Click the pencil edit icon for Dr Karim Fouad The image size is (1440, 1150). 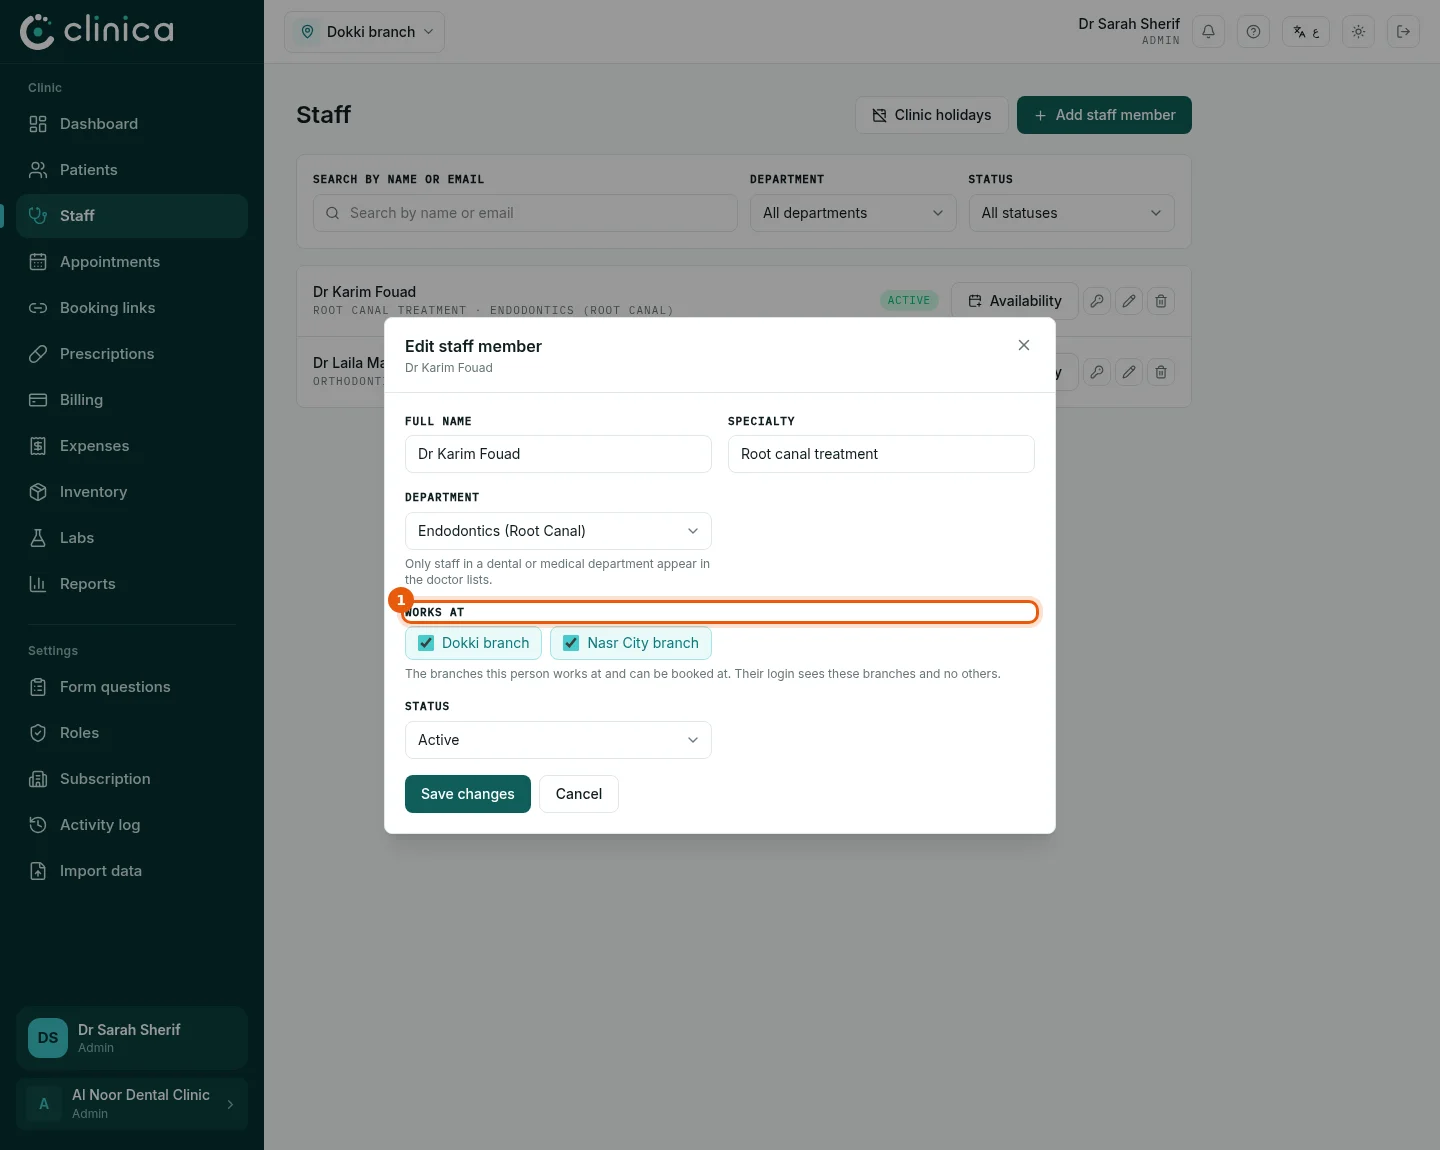pyautogui.click(x=1129, y=301)
